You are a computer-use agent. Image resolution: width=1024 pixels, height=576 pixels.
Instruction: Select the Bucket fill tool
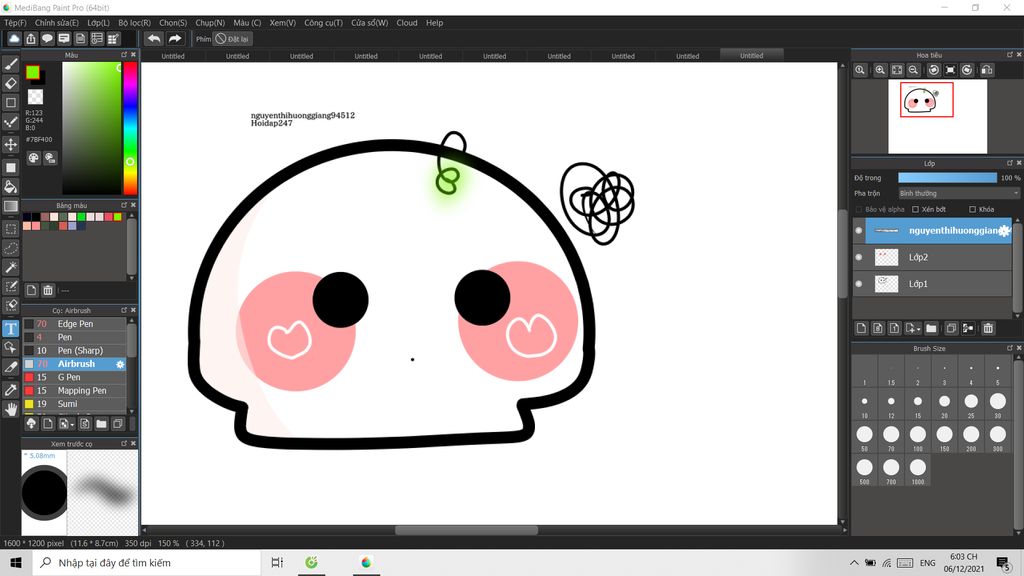point(10,187)
